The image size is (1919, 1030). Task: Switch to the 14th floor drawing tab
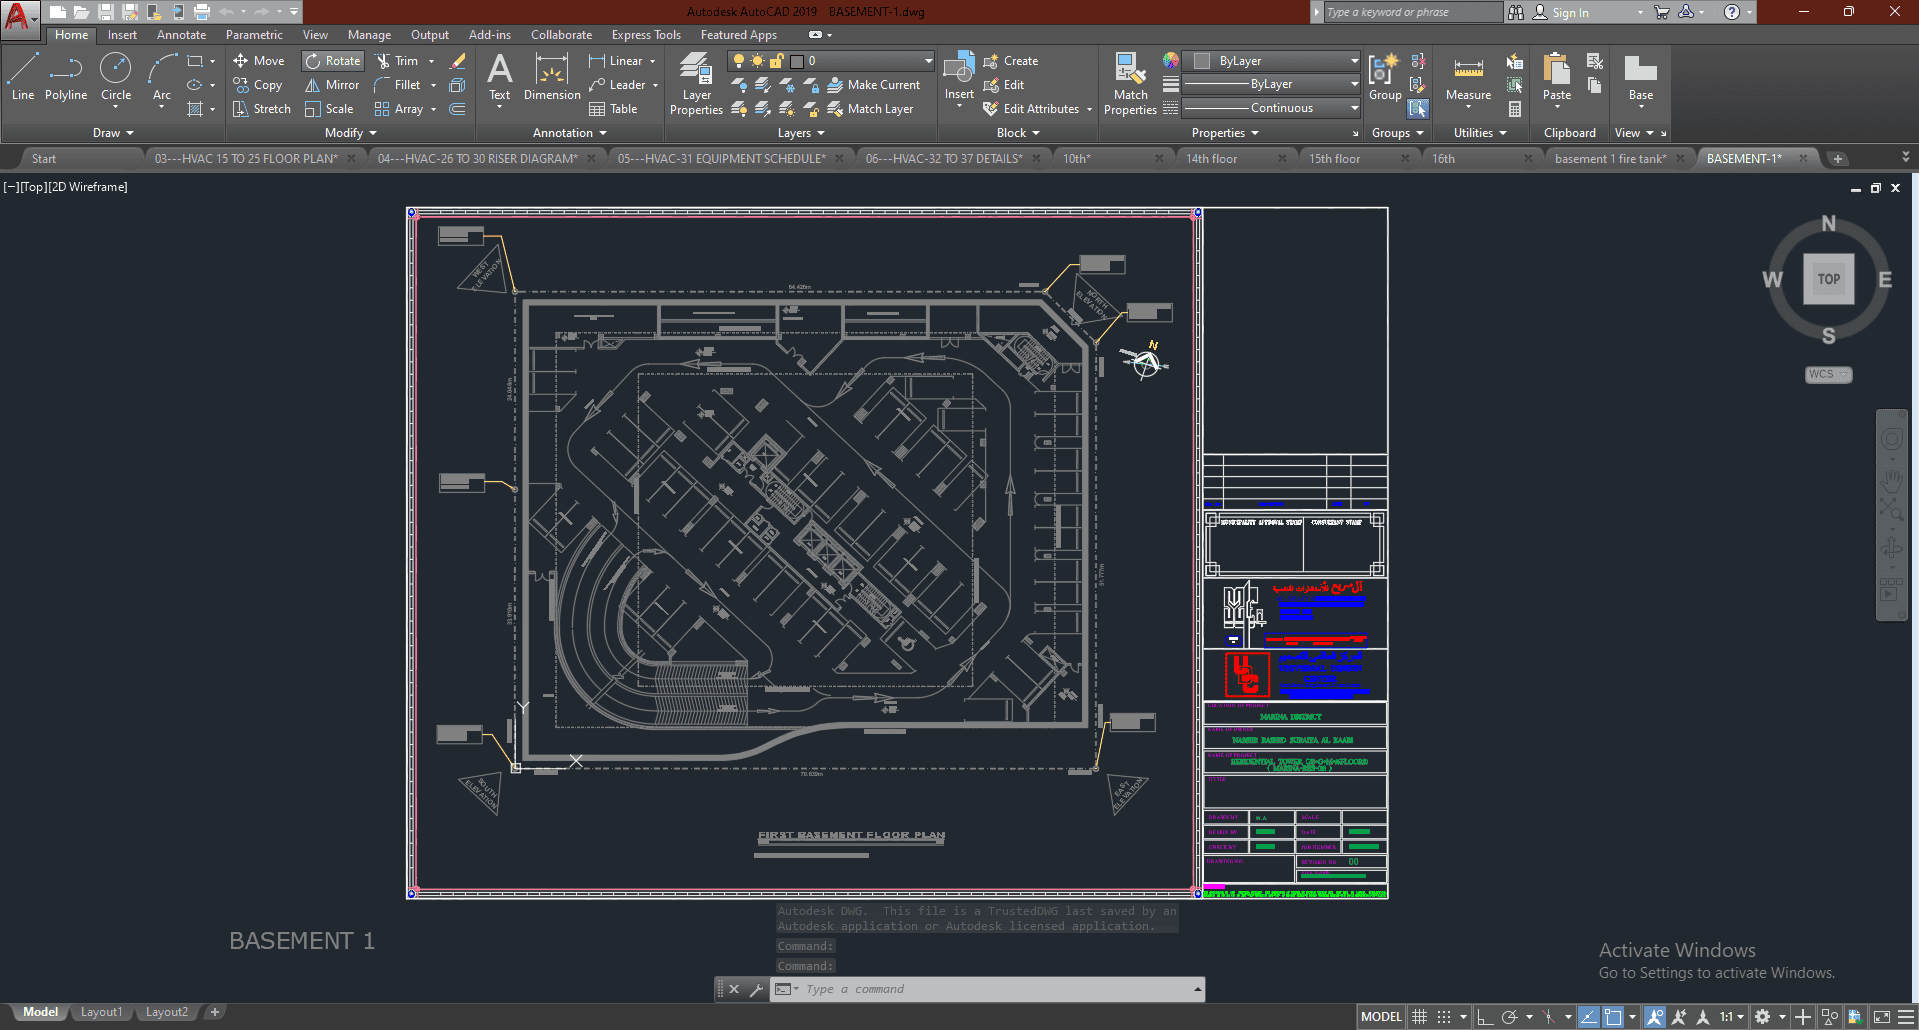(x=1211, y=159)
